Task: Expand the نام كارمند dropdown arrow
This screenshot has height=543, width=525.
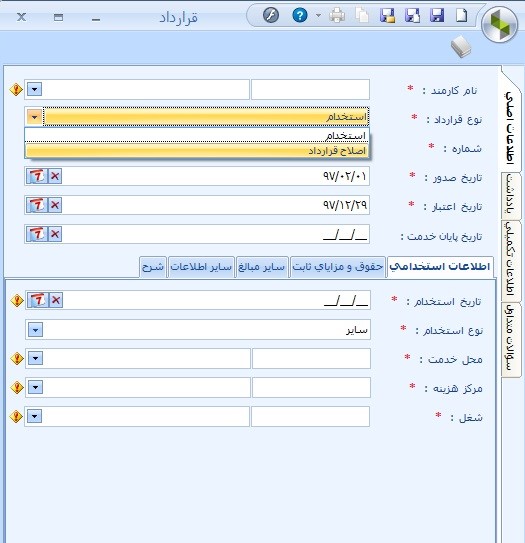Action: 34,89
